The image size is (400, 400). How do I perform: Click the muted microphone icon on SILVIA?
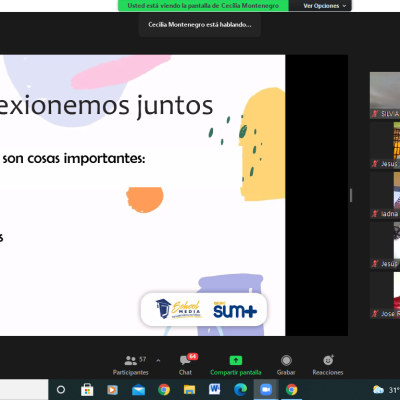pyautogui.click(x=375, y=114)
